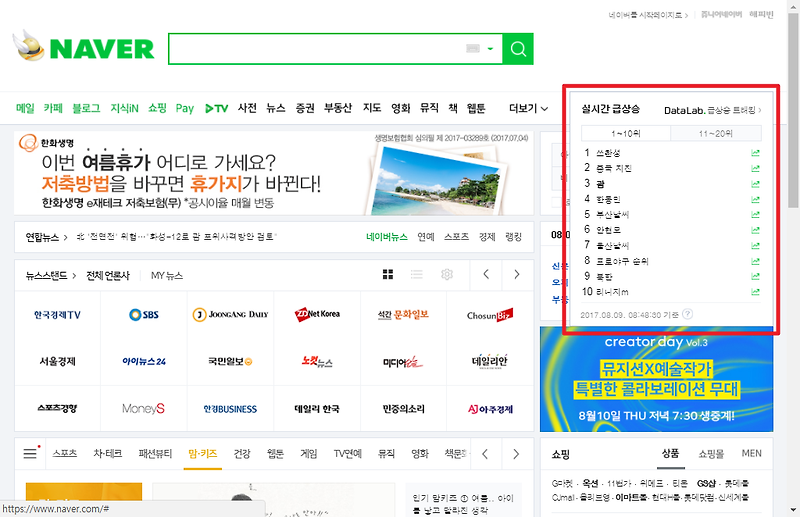Open the ZDNet Korea publisher logo
This screenshot has height=517, width=800.
point(317,314)
